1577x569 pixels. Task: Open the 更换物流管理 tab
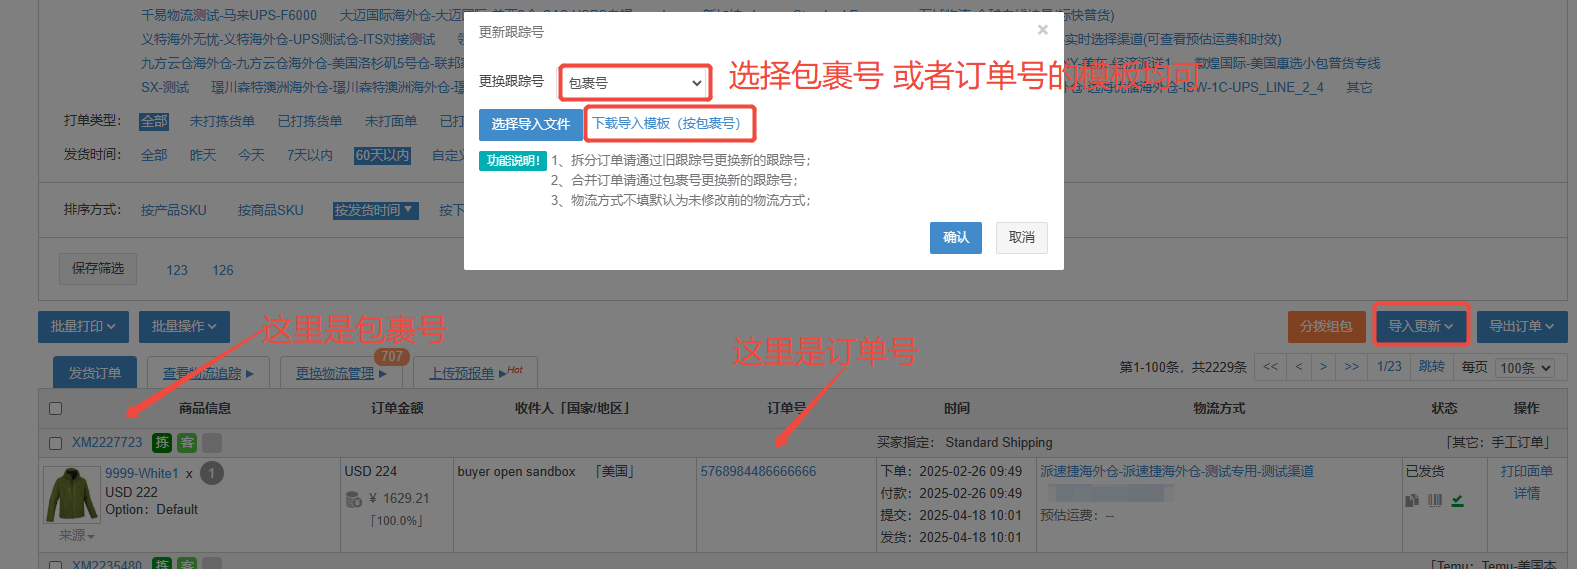click(341, 373)
